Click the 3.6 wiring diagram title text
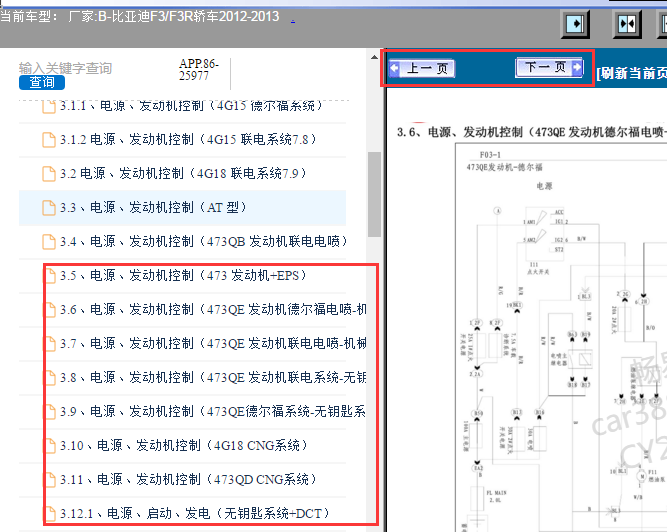The image size is (667, 532). pos(532,132)
